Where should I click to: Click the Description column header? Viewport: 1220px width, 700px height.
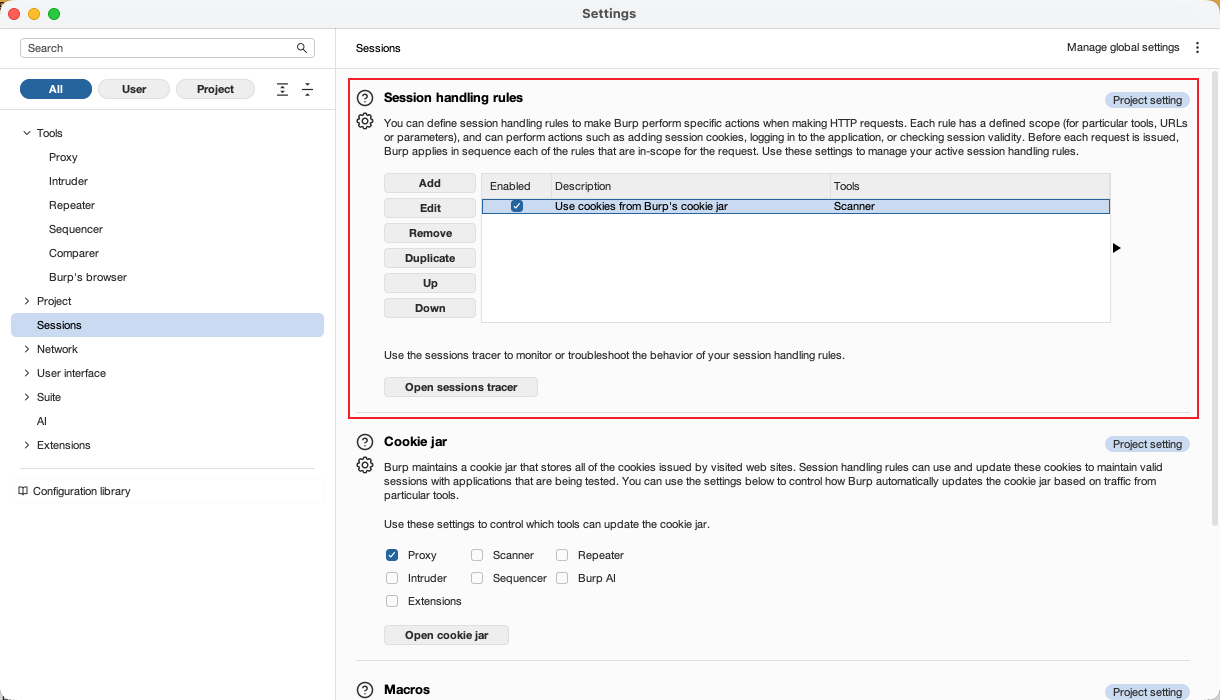[690, 186]
